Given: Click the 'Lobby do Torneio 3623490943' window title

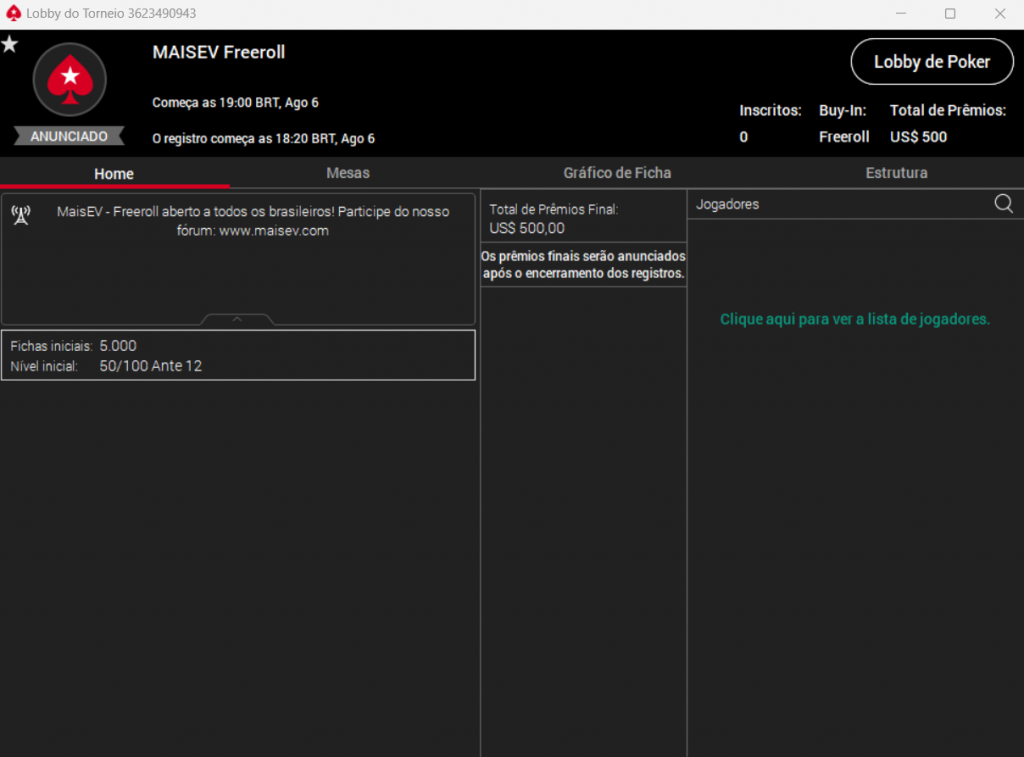Looking at the screenshot, I should [111, 13].
